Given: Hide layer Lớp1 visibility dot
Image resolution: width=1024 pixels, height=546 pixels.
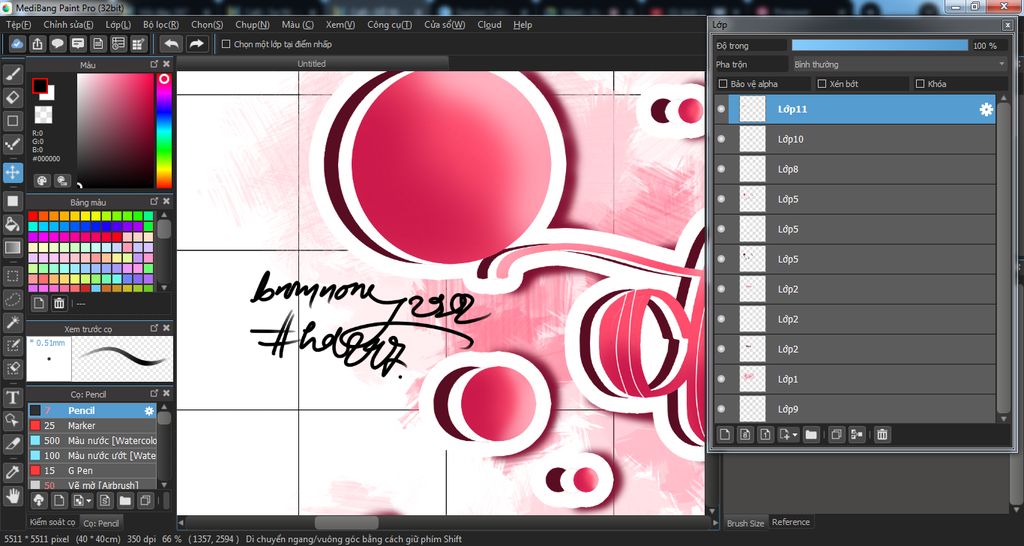Looking at the screenshot, I should (x=721, y=379).
